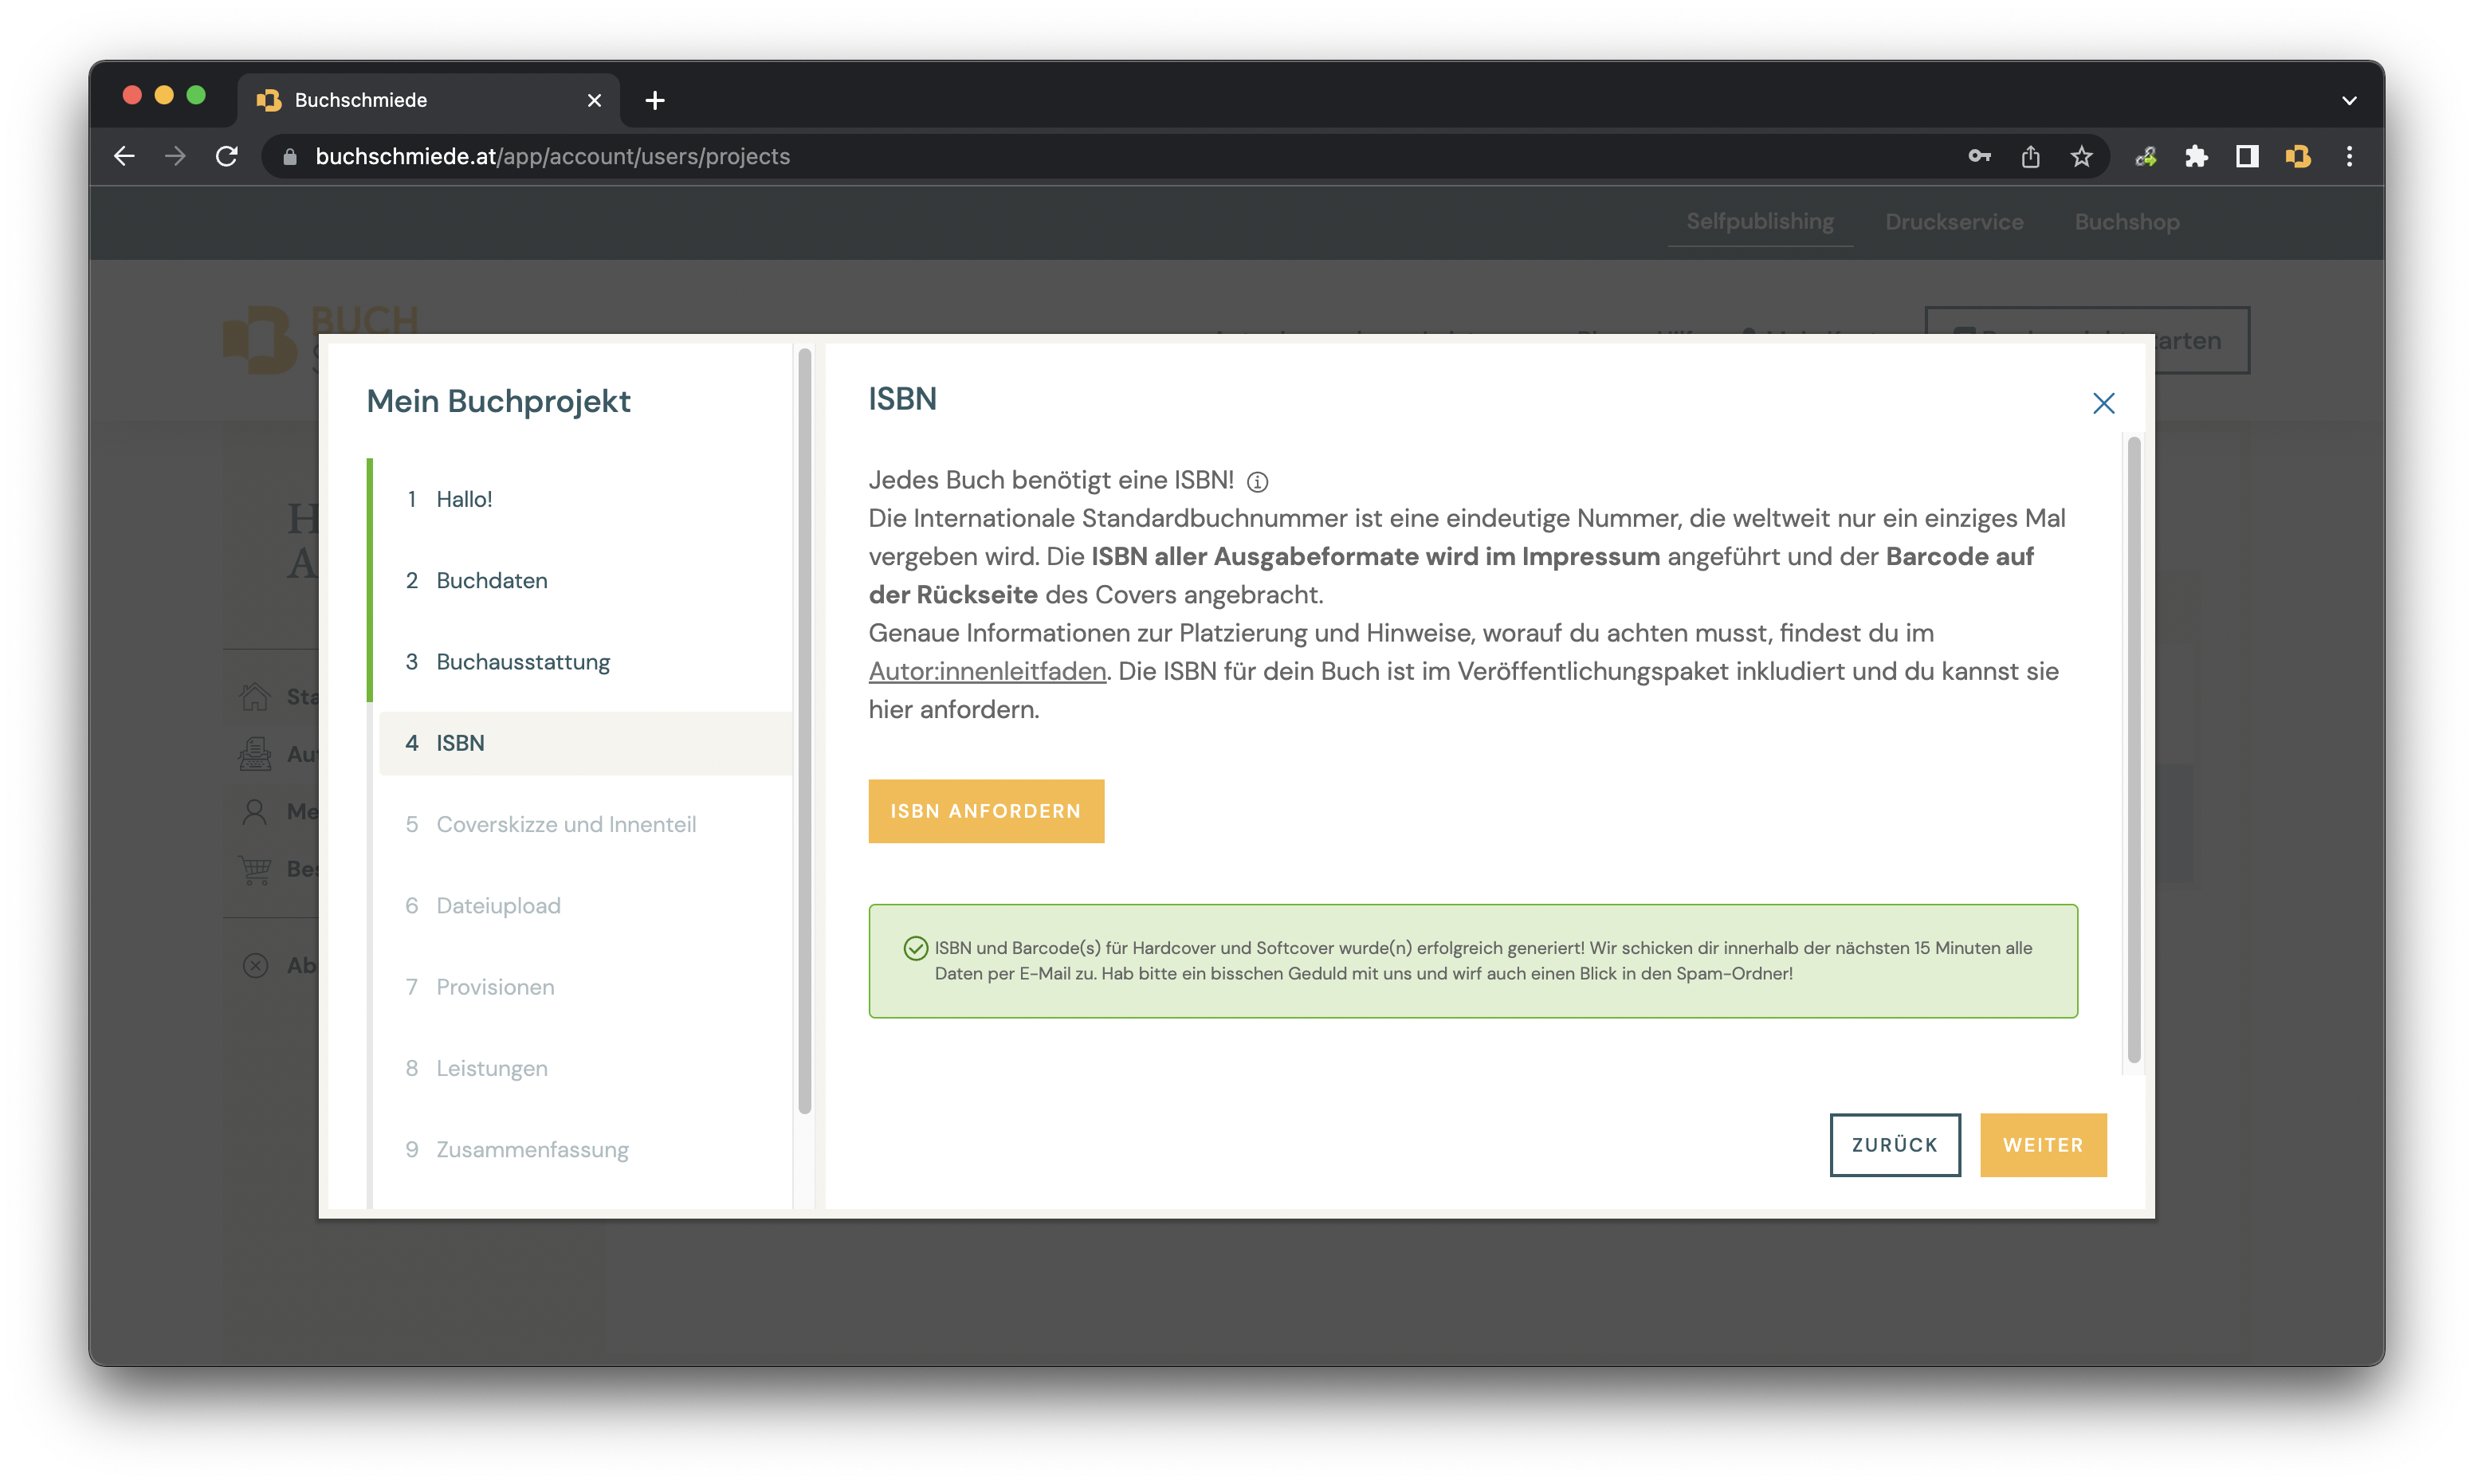Screen dimensions: 2474x1484
Task: Click the steps list scrollbar
Action: click(804, 730)
